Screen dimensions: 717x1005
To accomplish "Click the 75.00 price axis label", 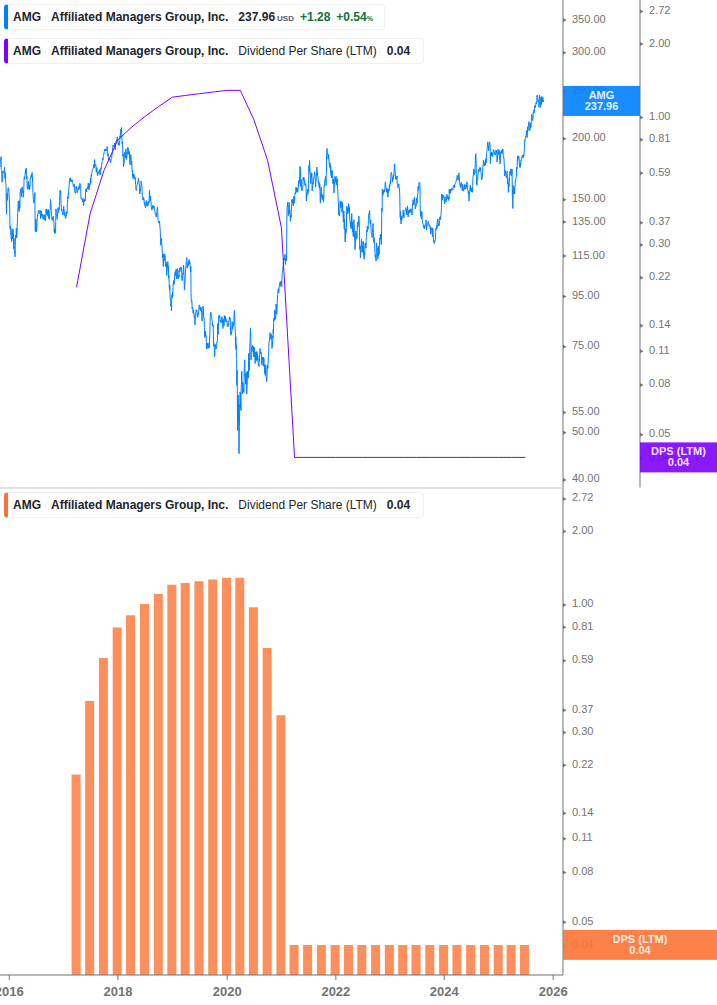I will (585, 346).
